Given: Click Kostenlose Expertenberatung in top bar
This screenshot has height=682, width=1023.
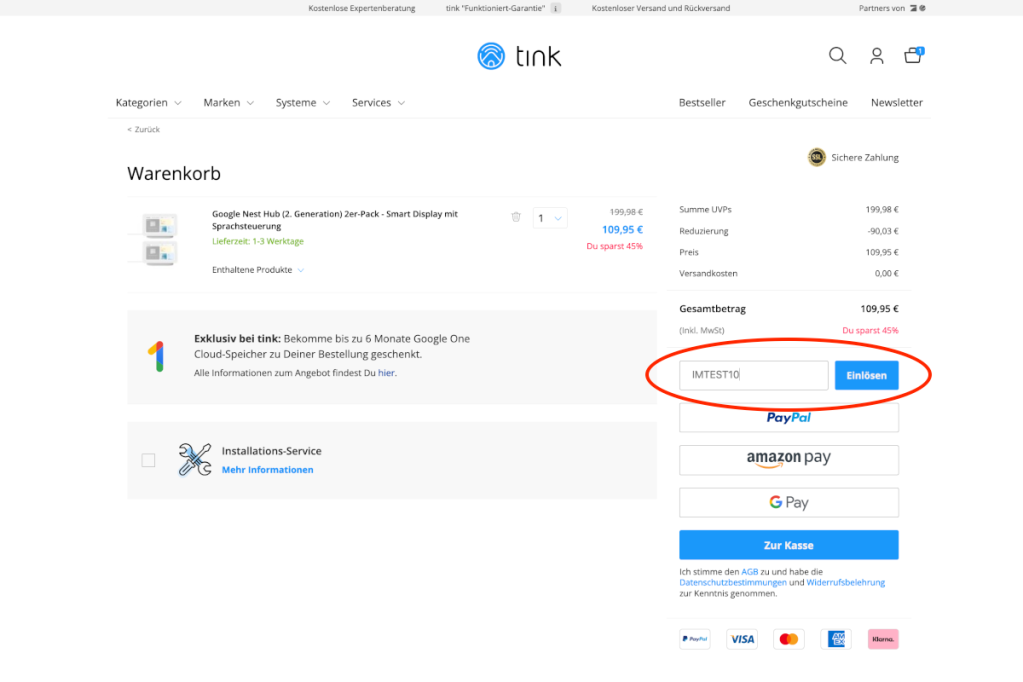Looking at the screenshot, I should [361, 8].
